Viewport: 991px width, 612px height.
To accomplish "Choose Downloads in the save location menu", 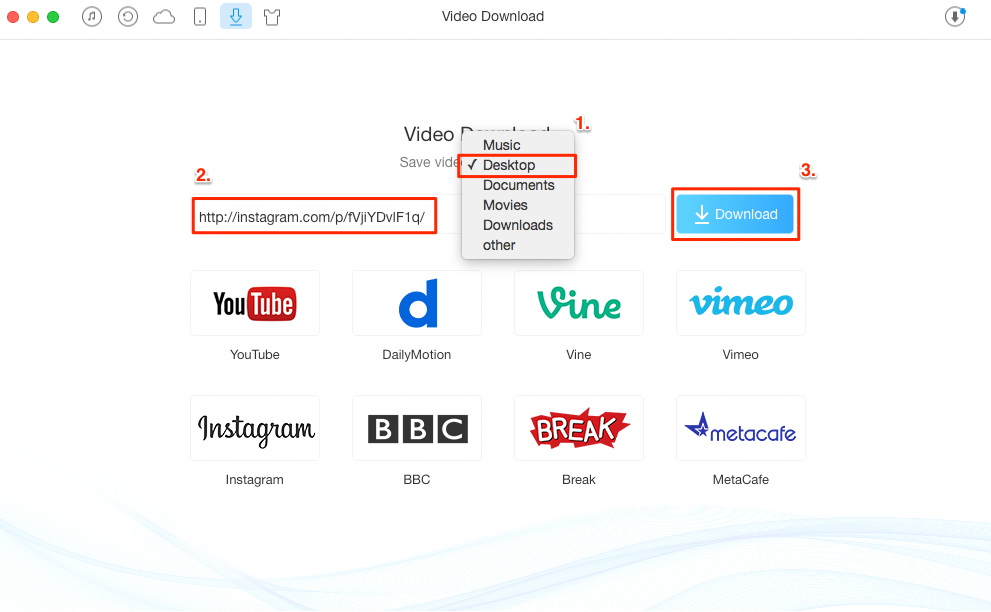I will click(x=518, y=226).
